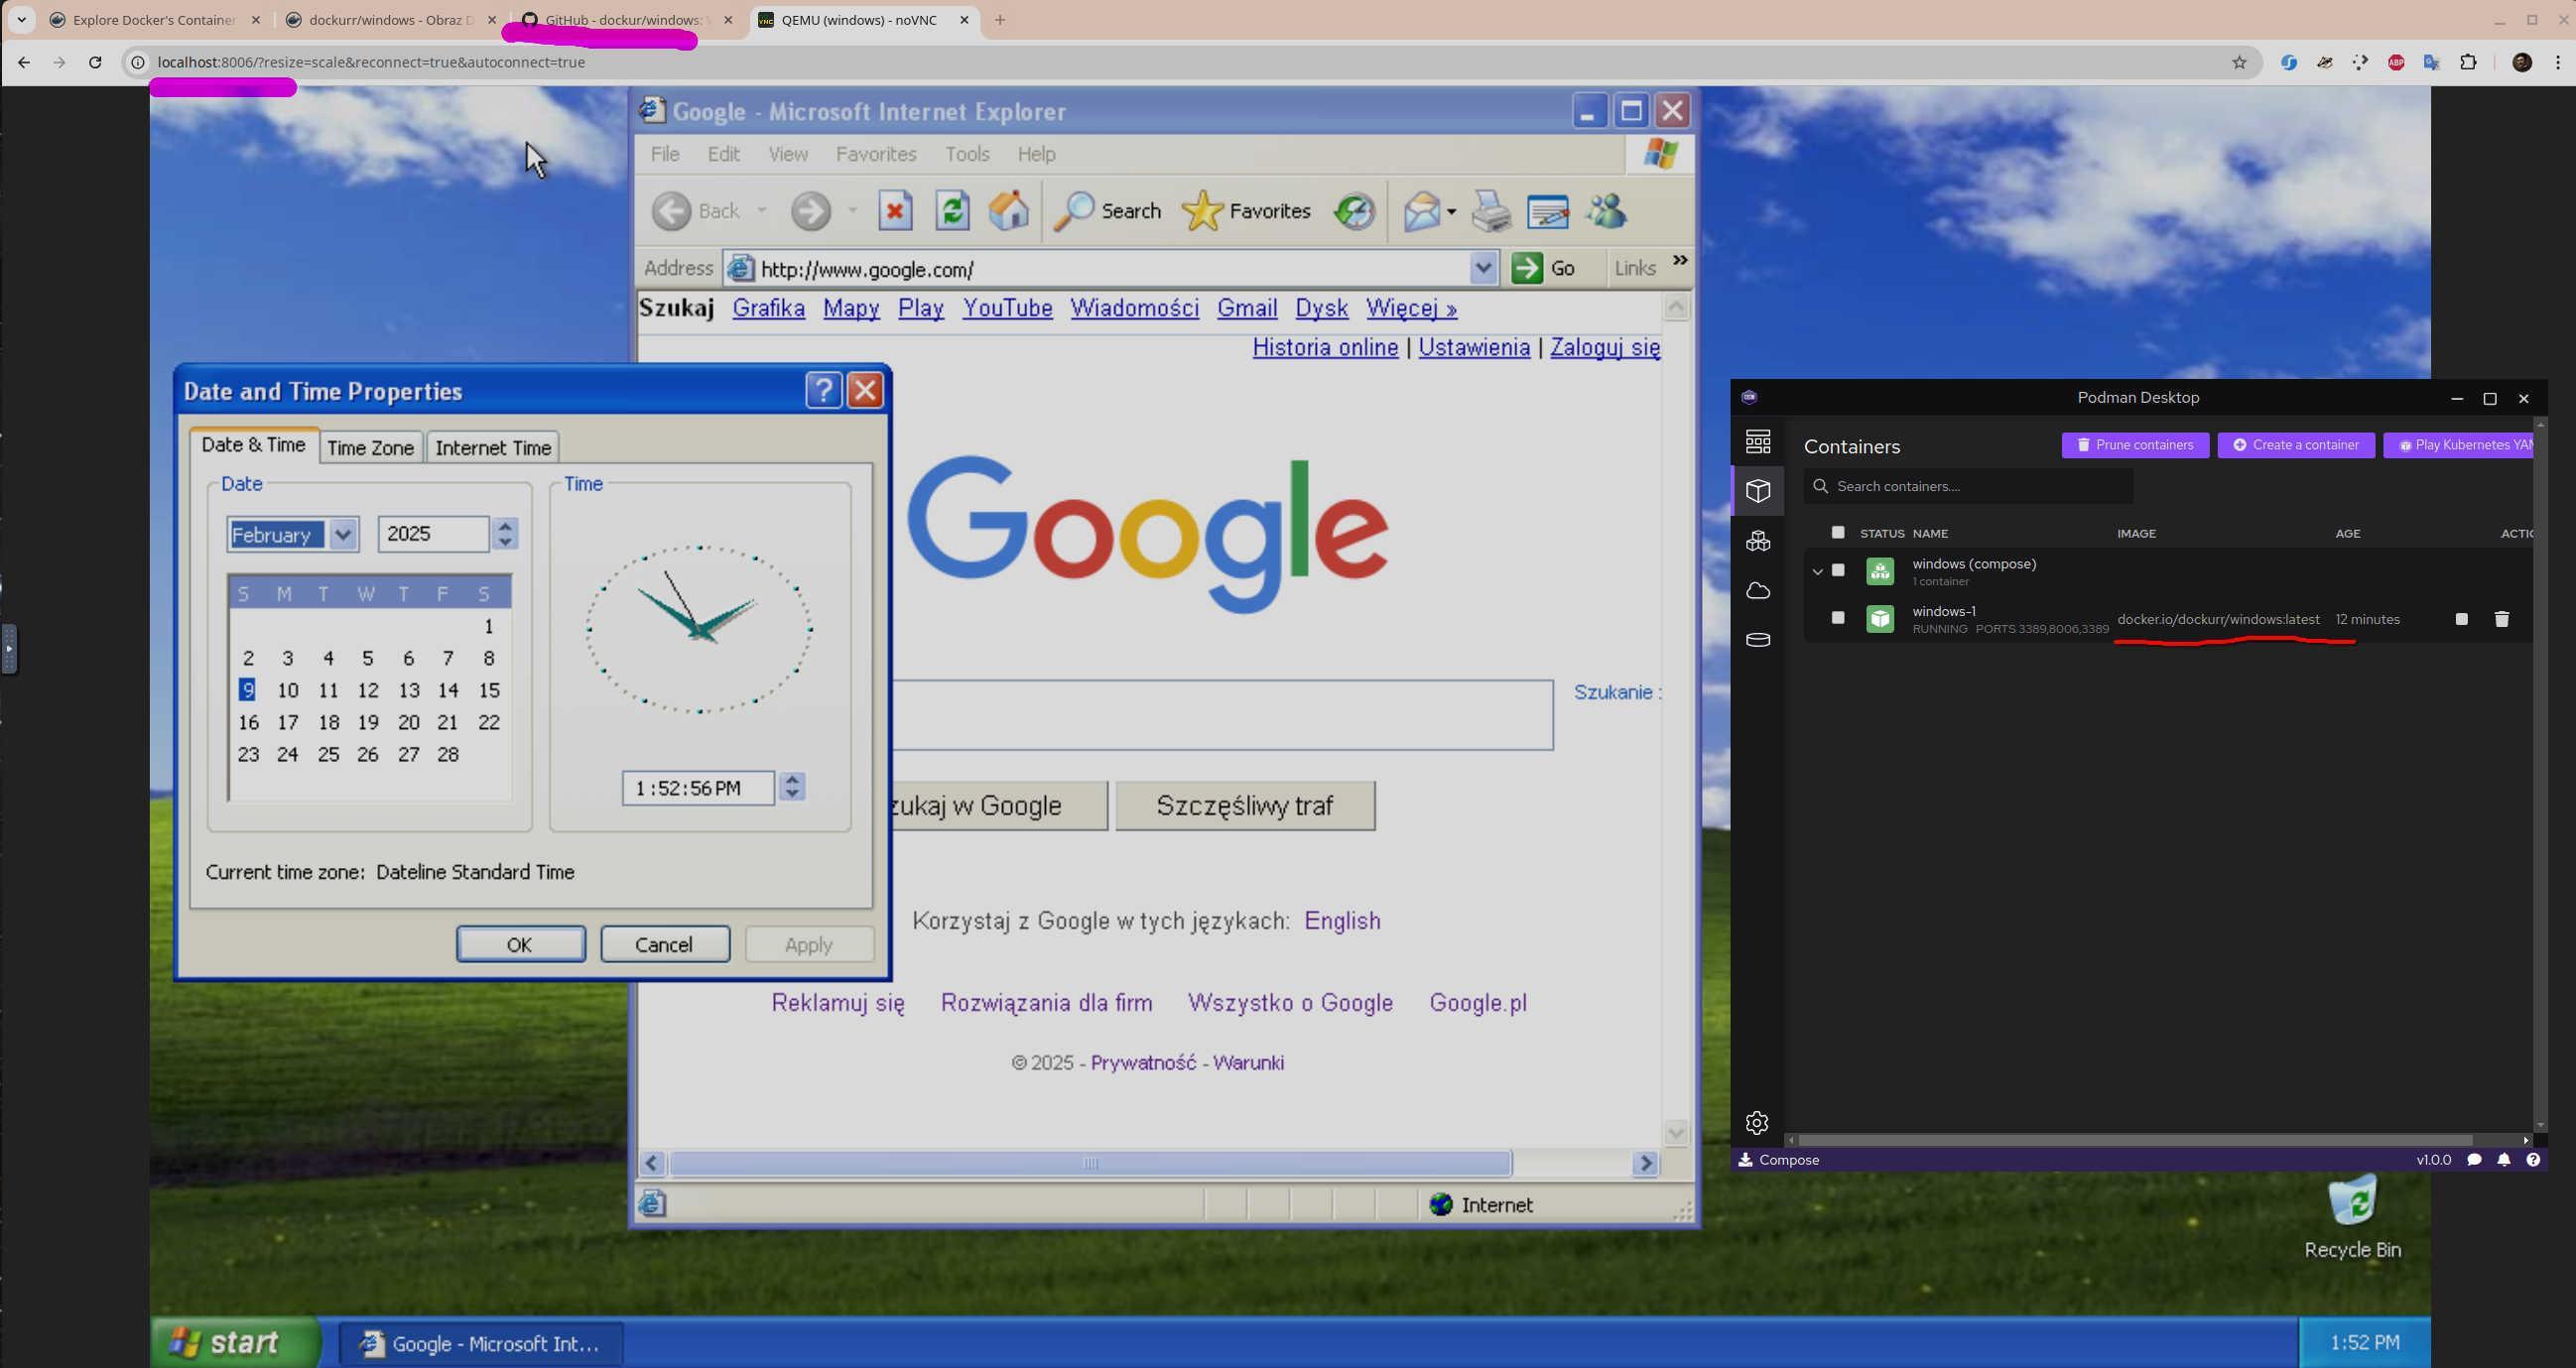Click the IE Stop toolbar icon

pyautogui.click(x=895, y=211)
